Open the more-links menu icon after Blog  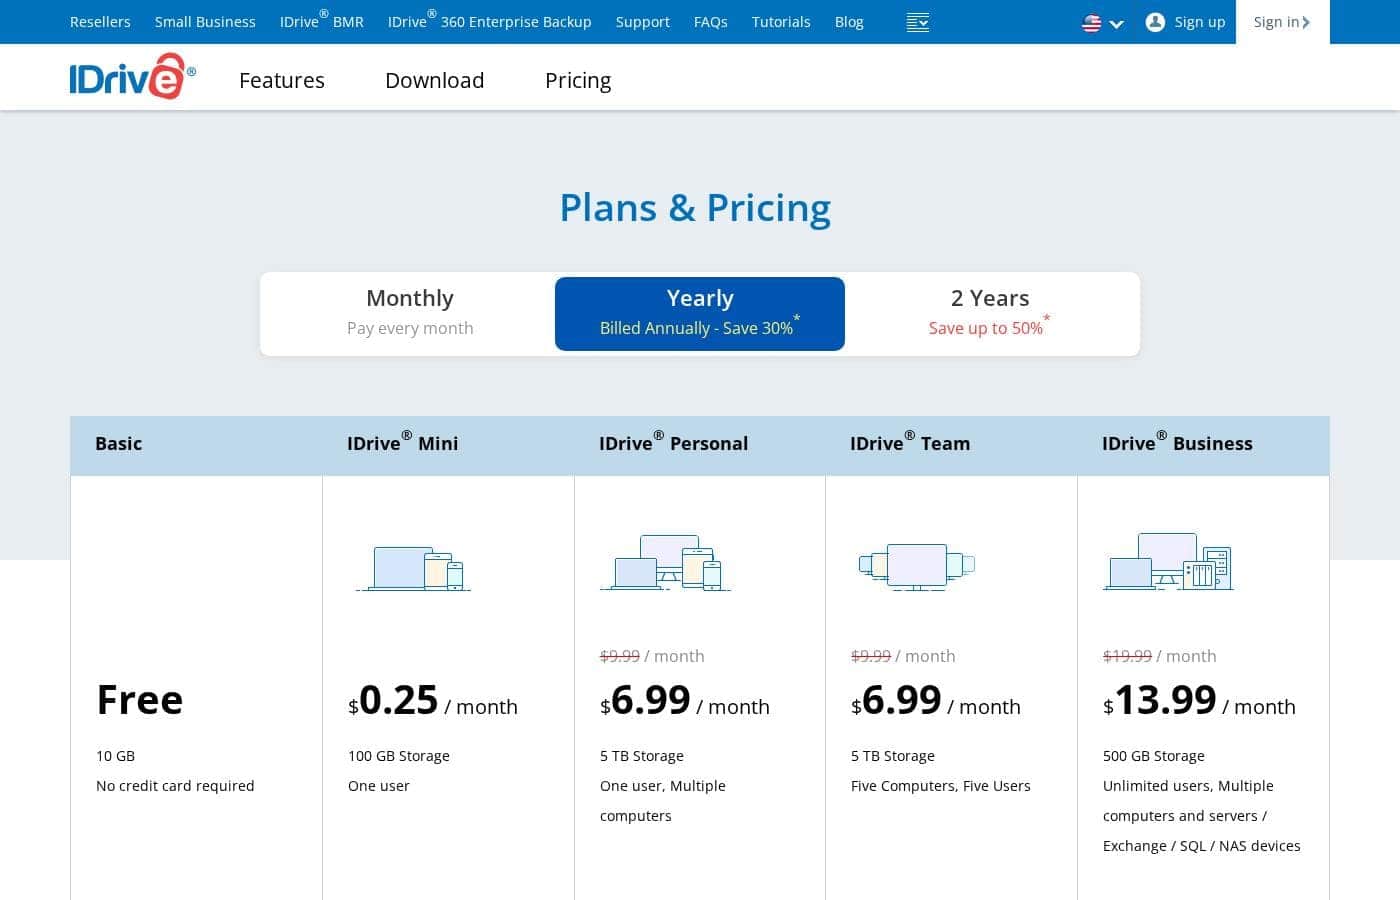click(918, 22)
